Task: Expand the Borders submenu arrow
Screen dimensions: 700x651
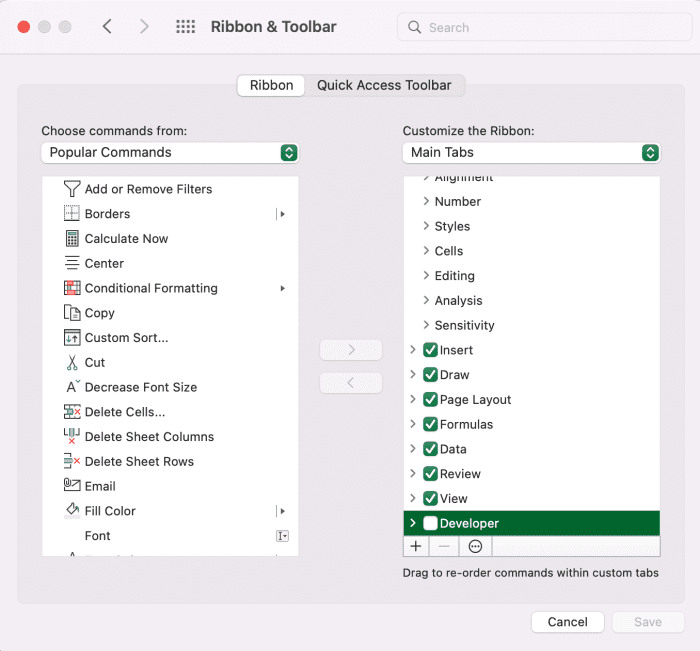Action: click(282, 214)
